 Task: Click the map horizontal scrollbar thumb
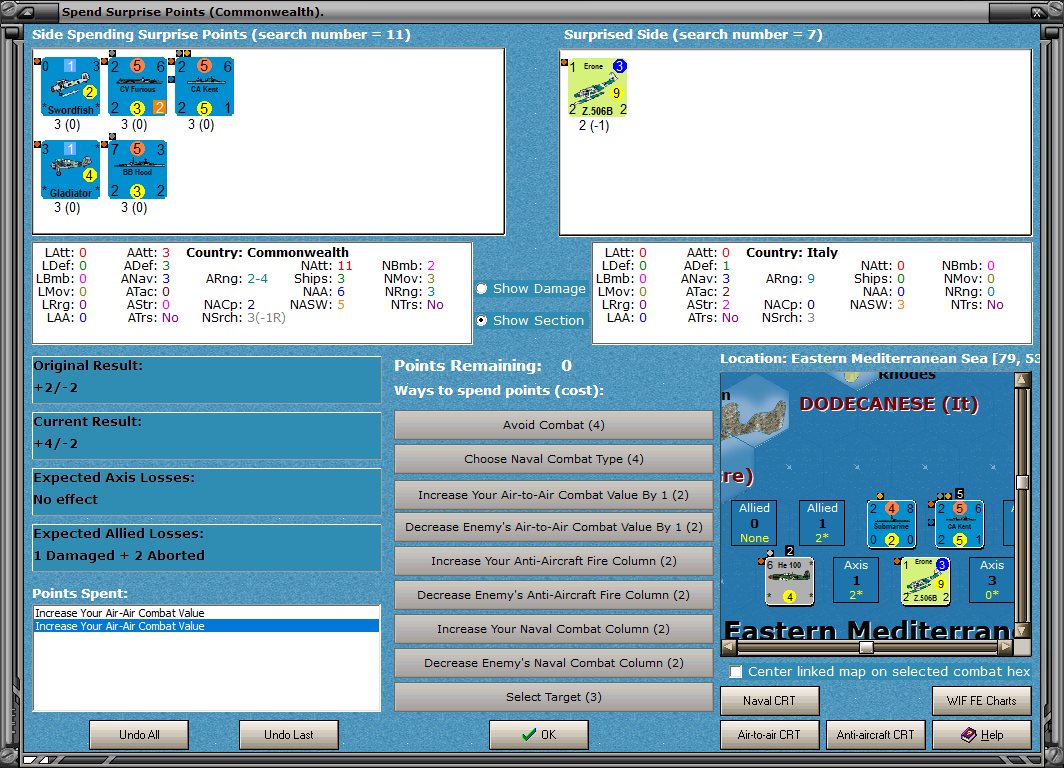(866, 647)
